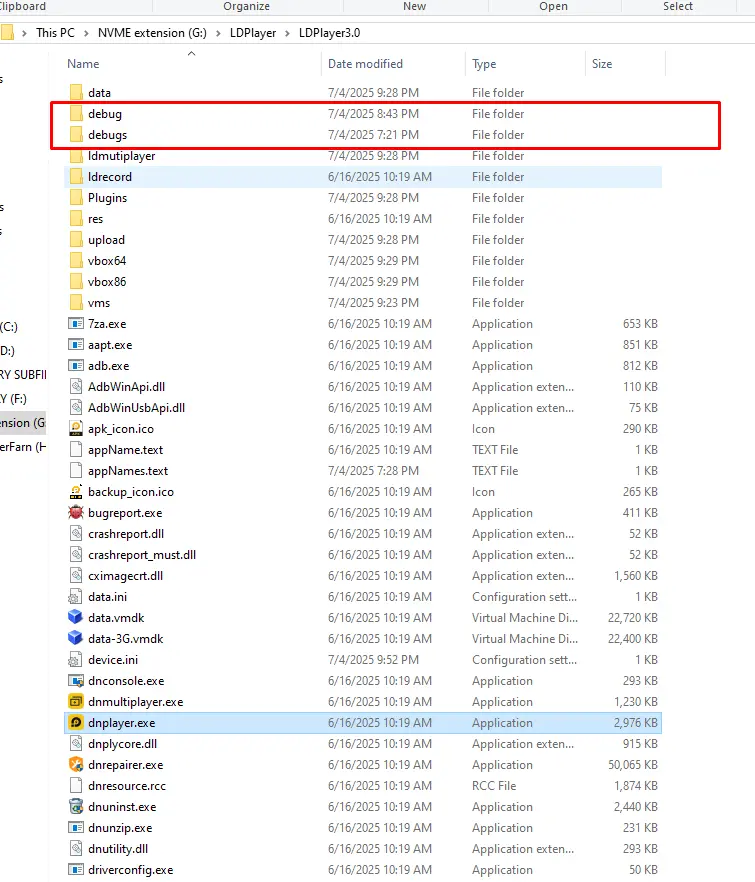Select the cximagecrt.dll file name
Screen dimensions: 755x882
(x=125, y=575)
